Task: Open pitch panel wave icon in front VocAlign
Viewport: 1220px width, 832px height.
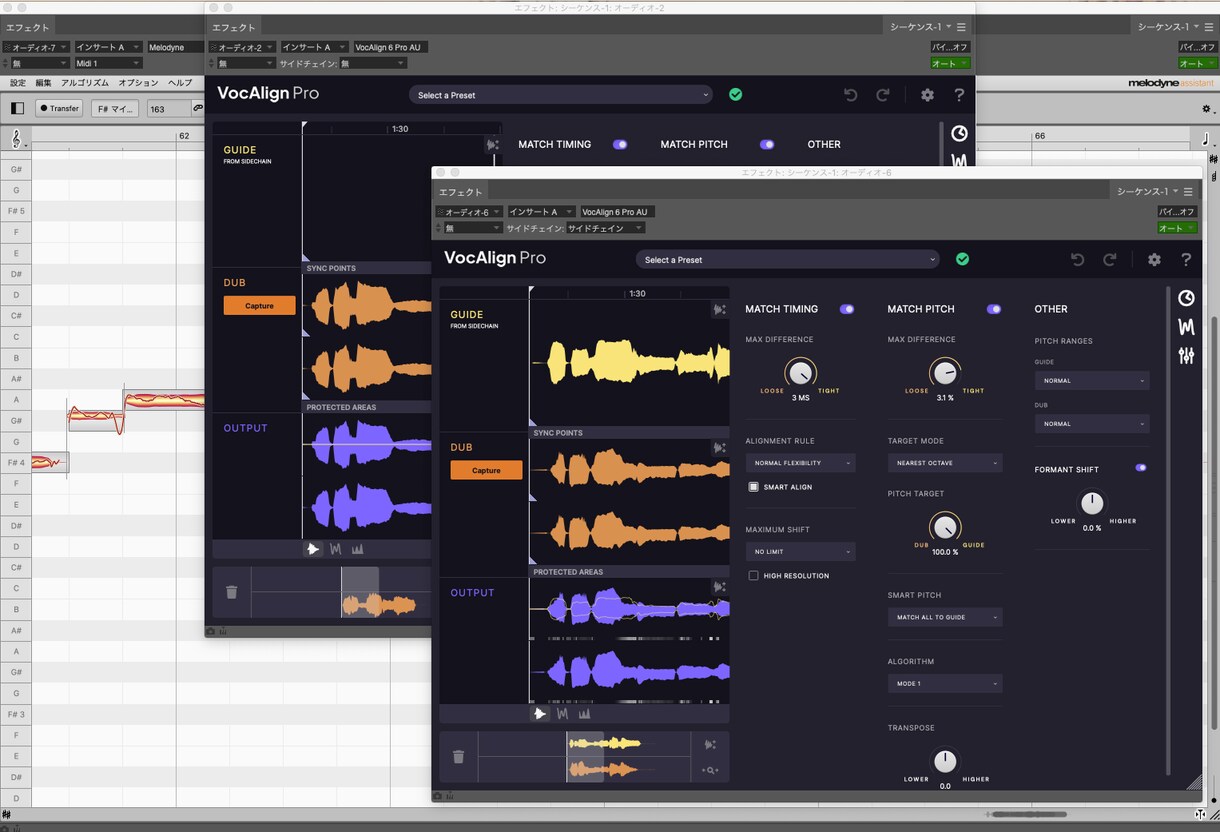Action: click(x=1186, y=327)
